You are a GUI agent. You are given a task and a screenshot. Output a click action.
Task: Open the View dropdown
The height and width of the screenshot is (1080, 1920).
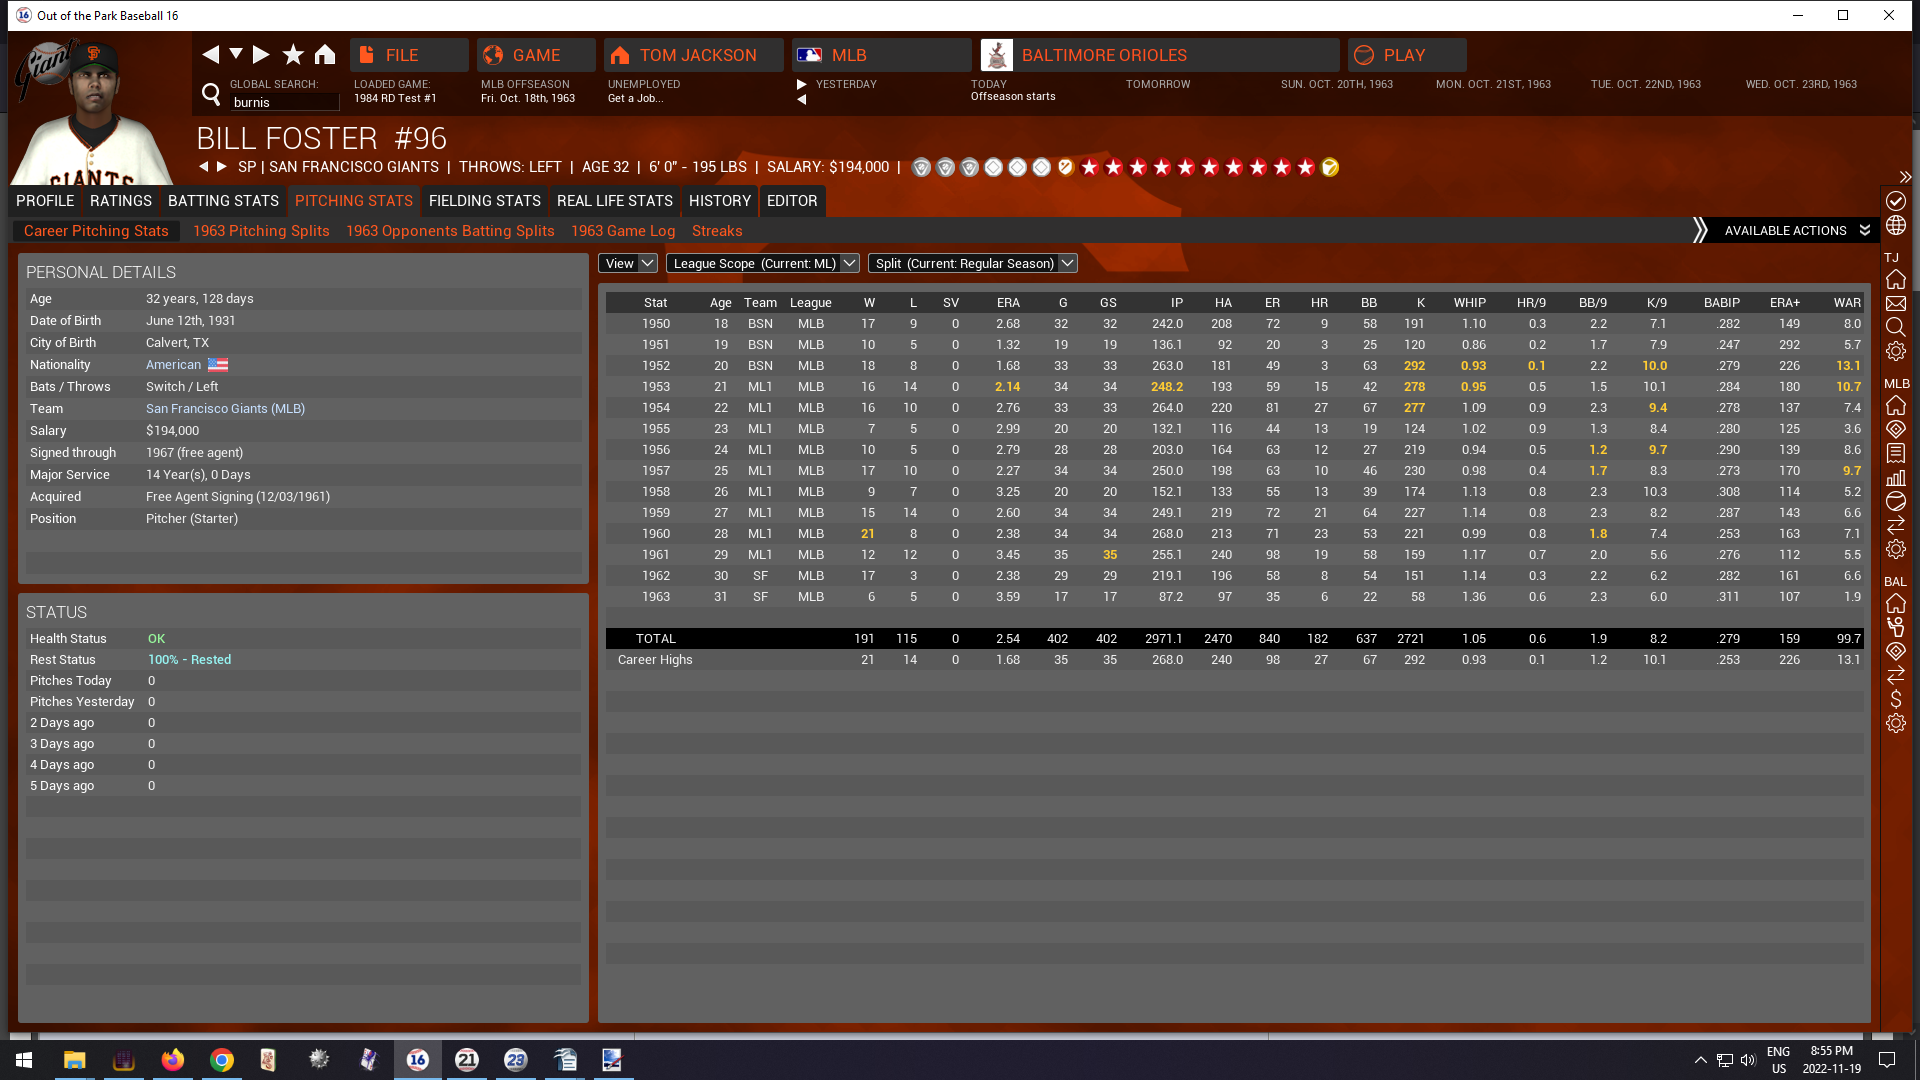coord(628,263)
